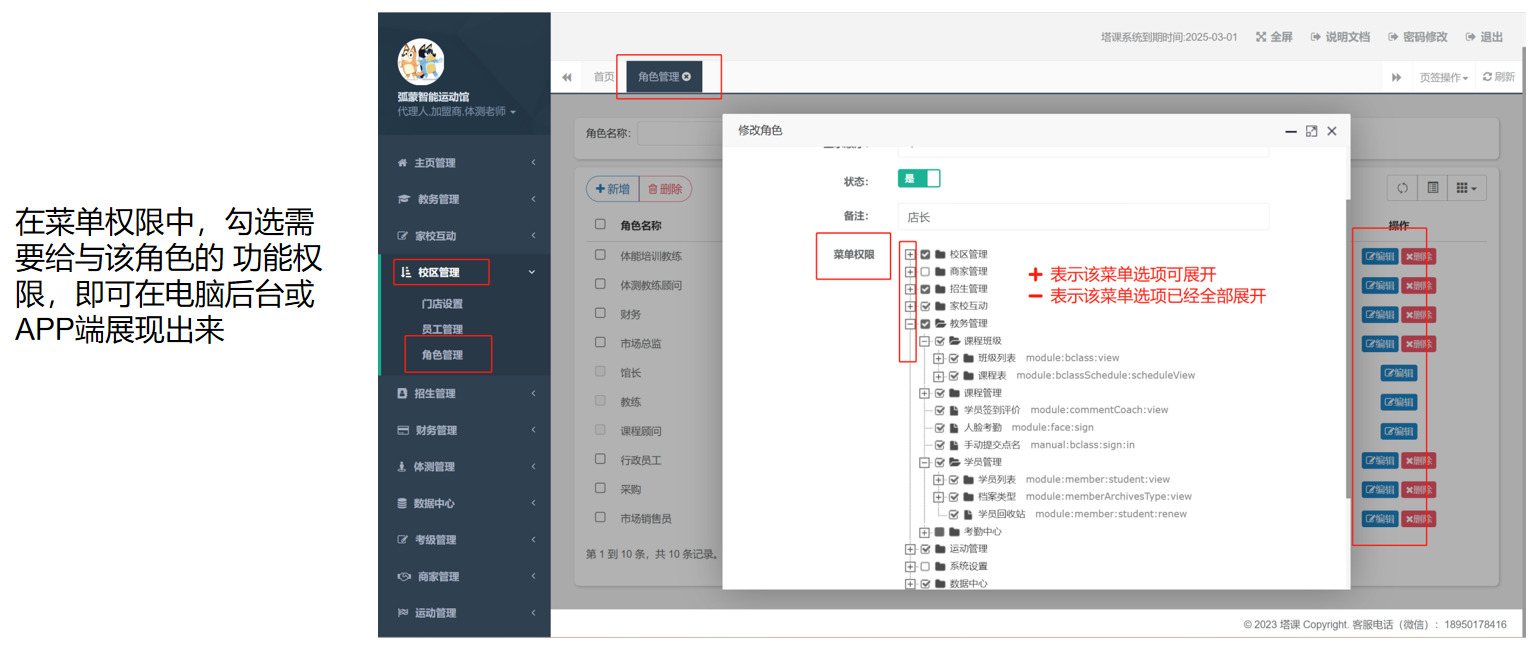Click the 备注 input field
The height and width of the screenshot is (653, 1531).
pyautogui.click(x=1083, y=217)
